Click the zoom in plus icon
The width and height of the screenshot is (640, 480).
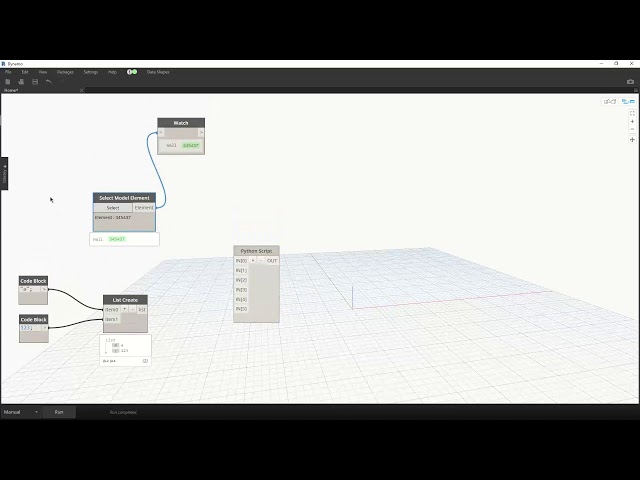coord(632,121)
